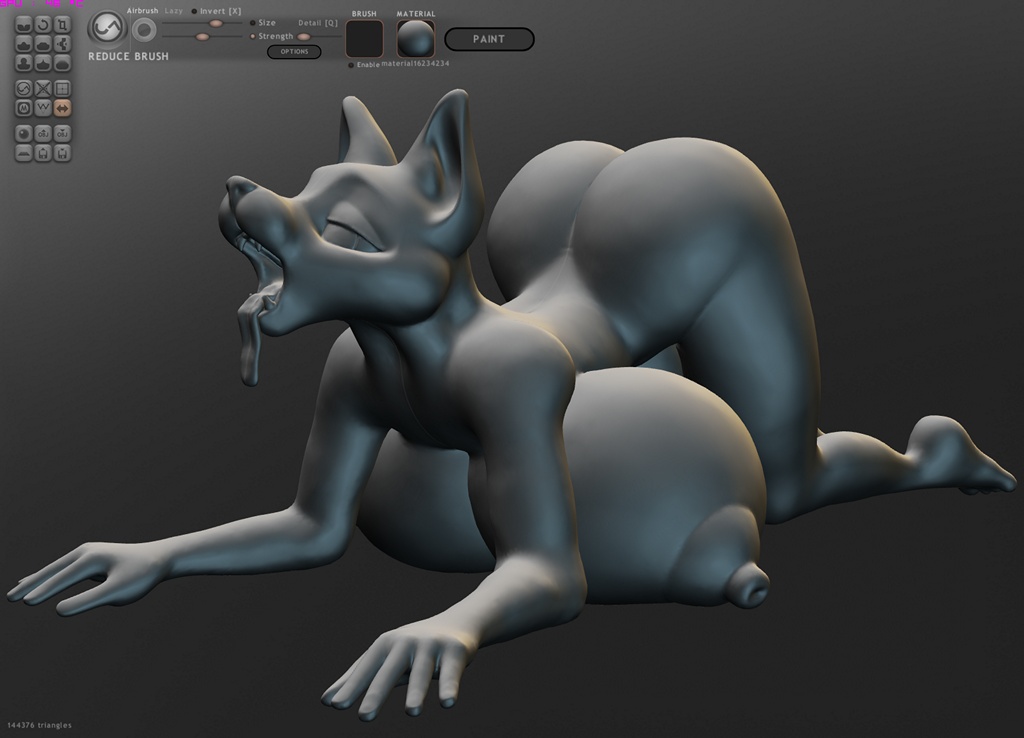
Task: Click the PAINT button
Action: pyautogui.click(x=489, y=39)
